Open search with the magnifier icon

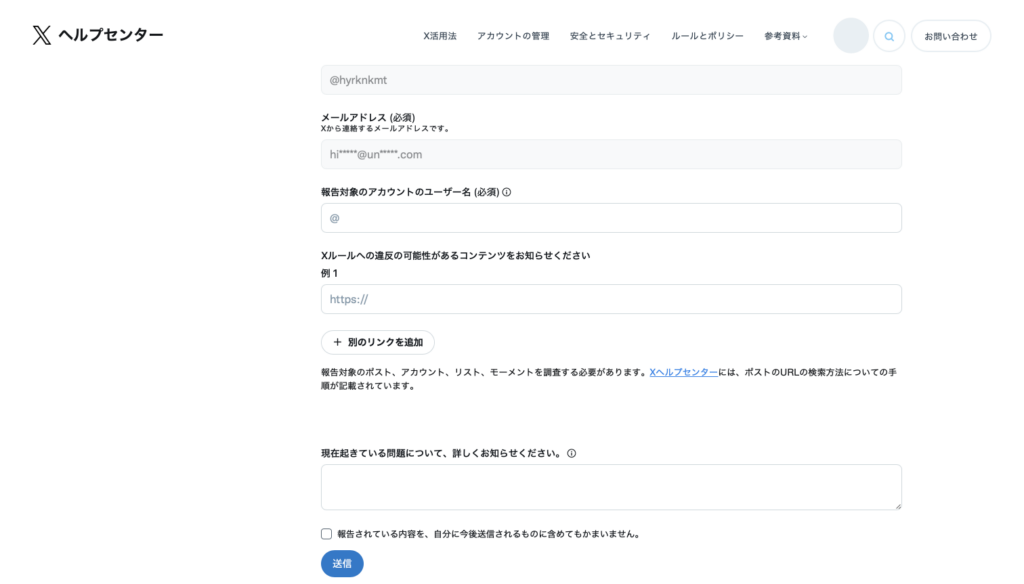888,36
